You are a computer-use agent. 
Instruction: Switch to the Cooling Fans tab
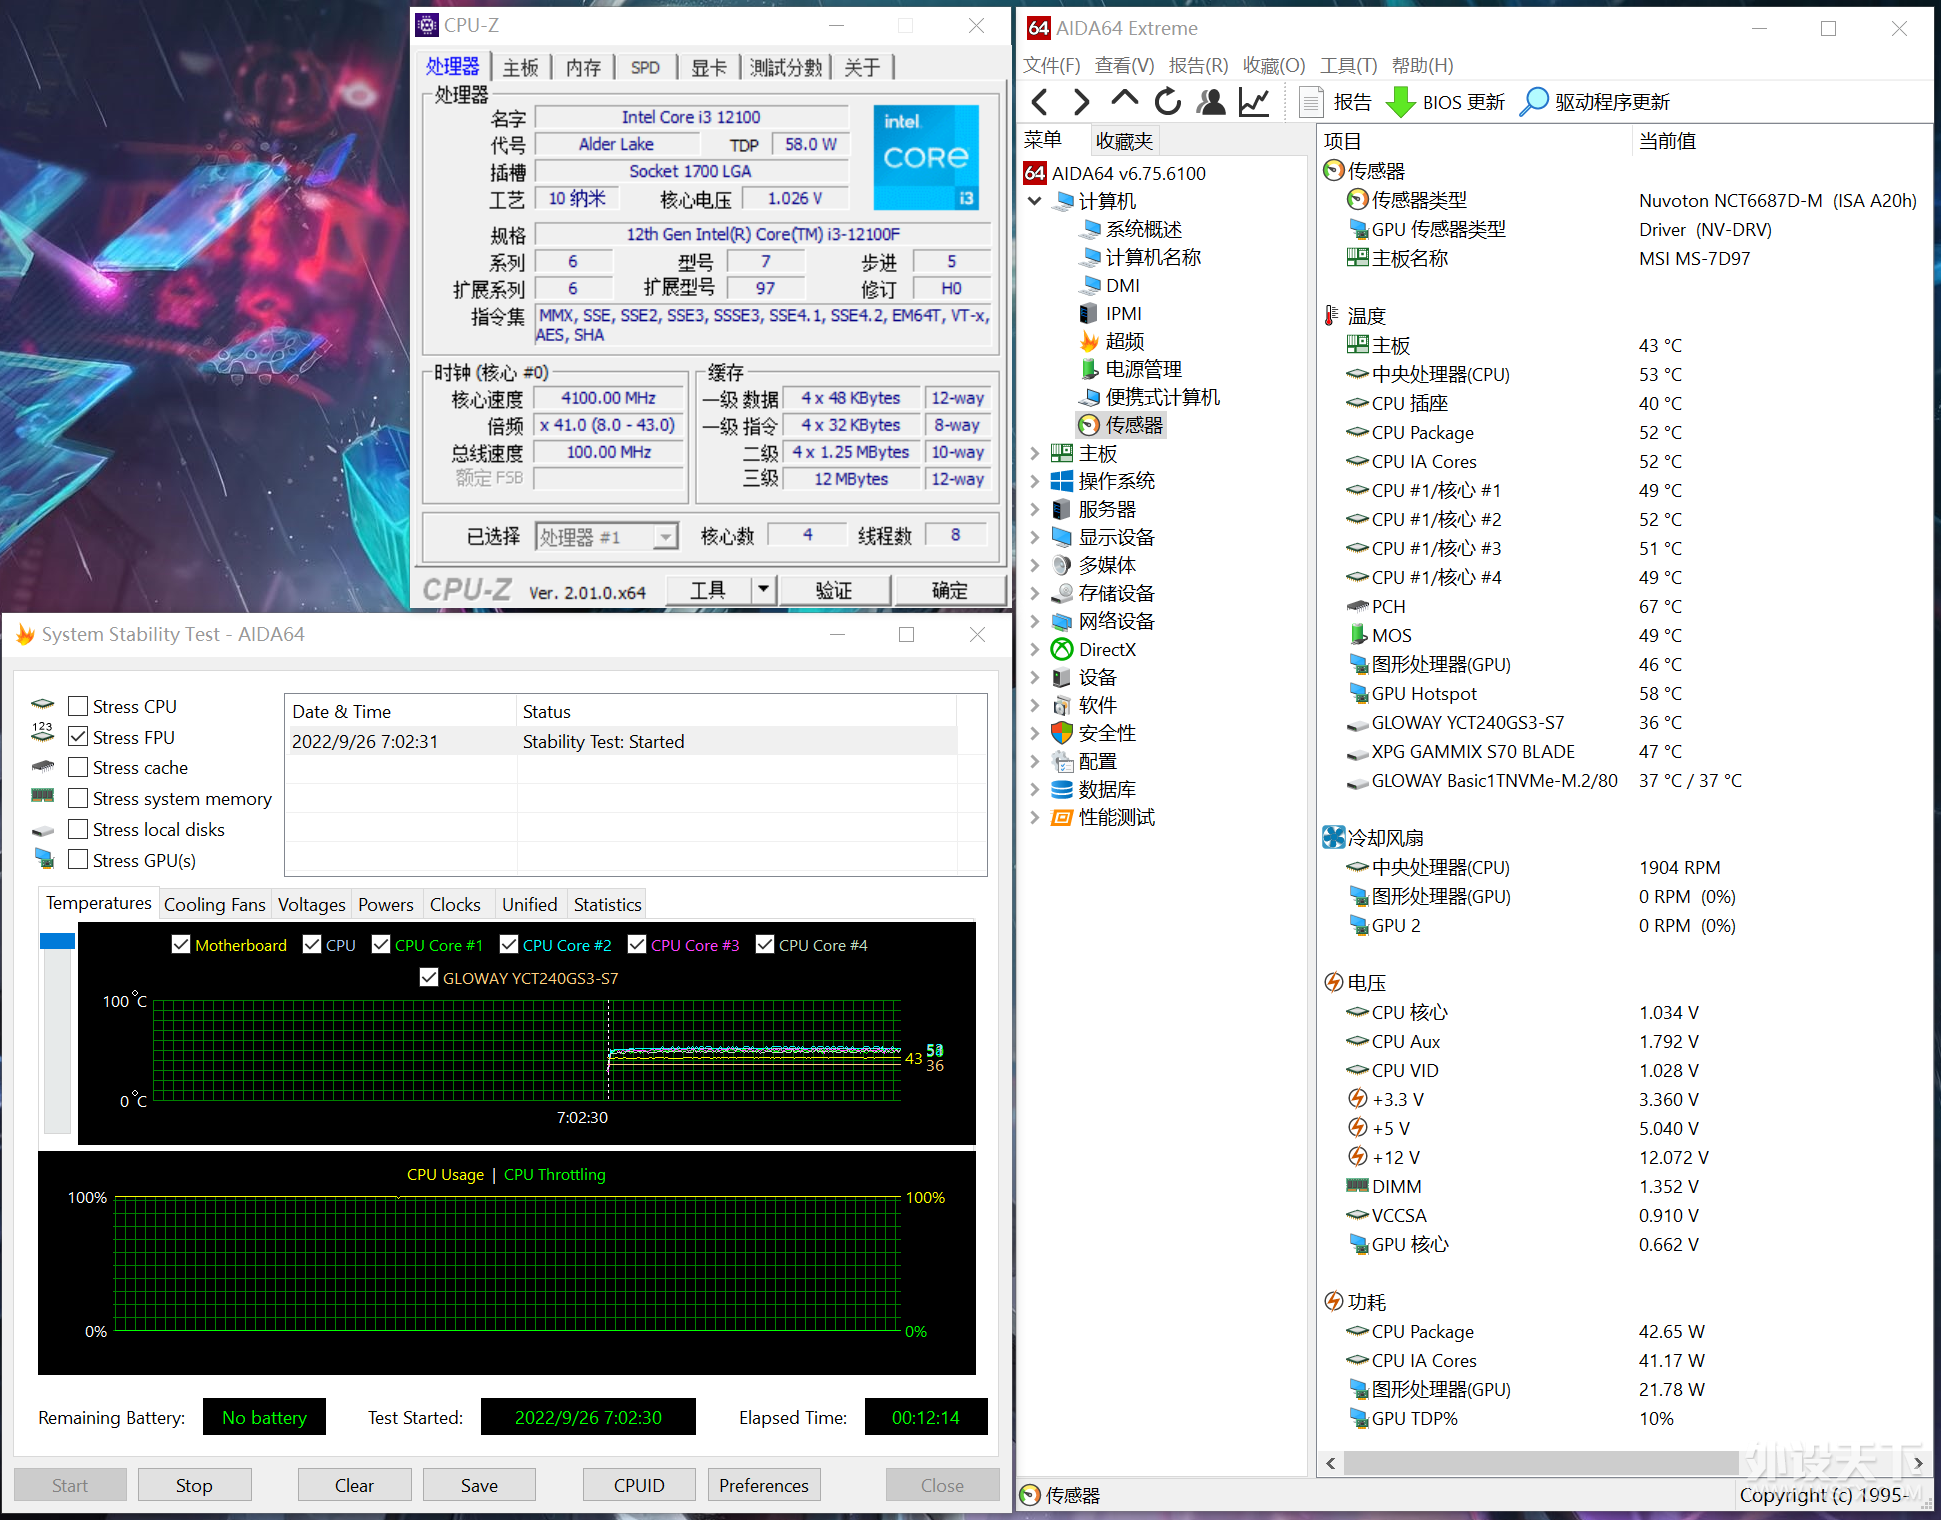pyautogui.click(x=214, y=904)
